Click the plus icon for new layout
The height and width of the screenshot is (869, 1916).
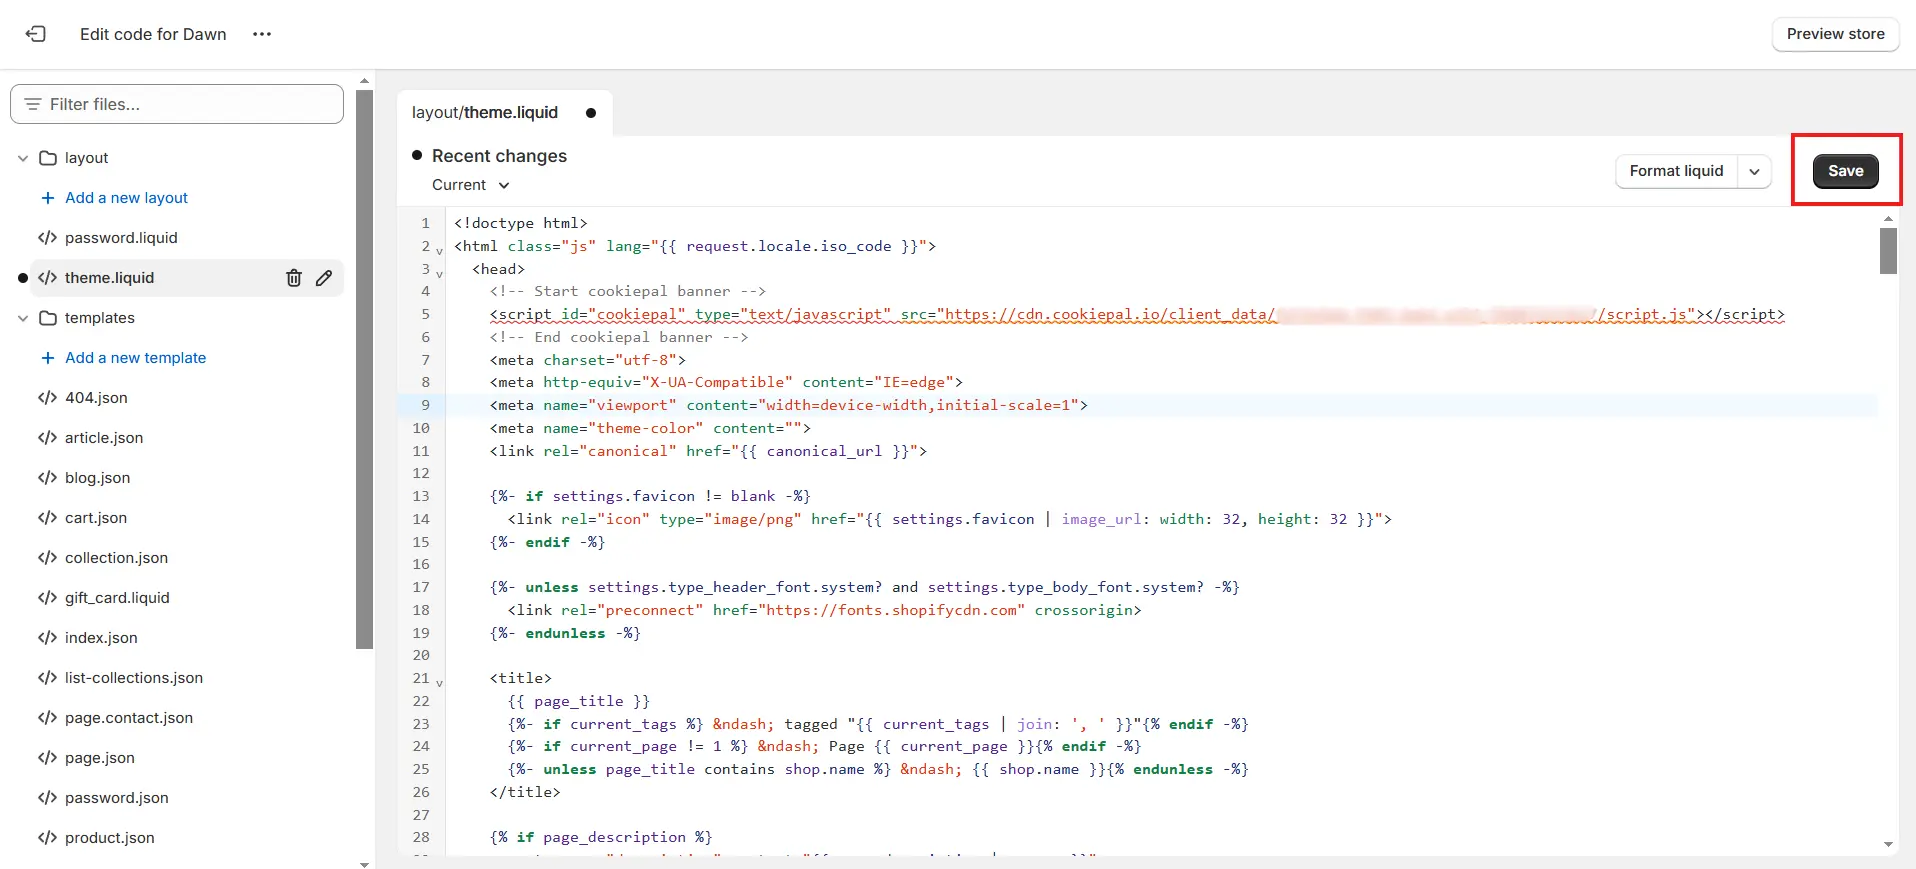tap(47, 198)
